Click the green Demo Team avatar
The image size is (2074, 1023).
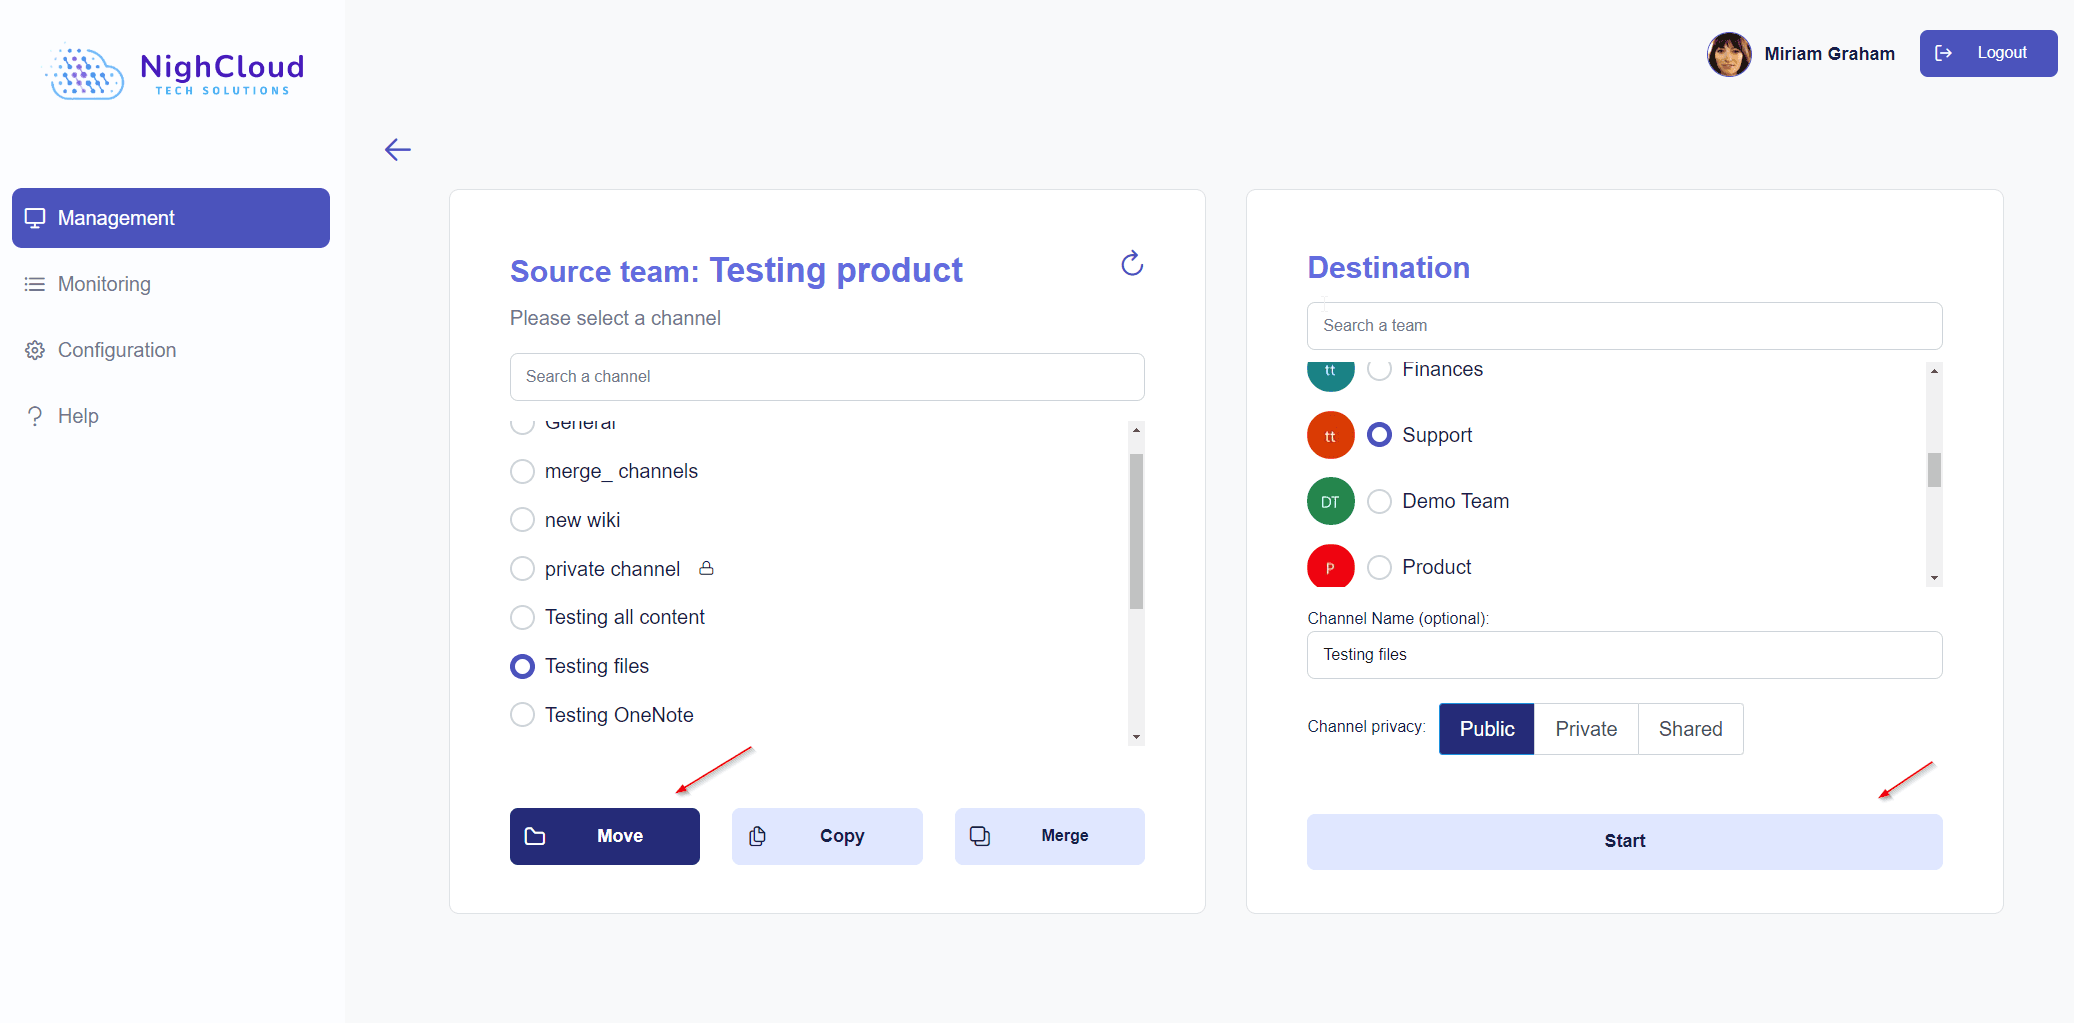tap(1330, 501)
